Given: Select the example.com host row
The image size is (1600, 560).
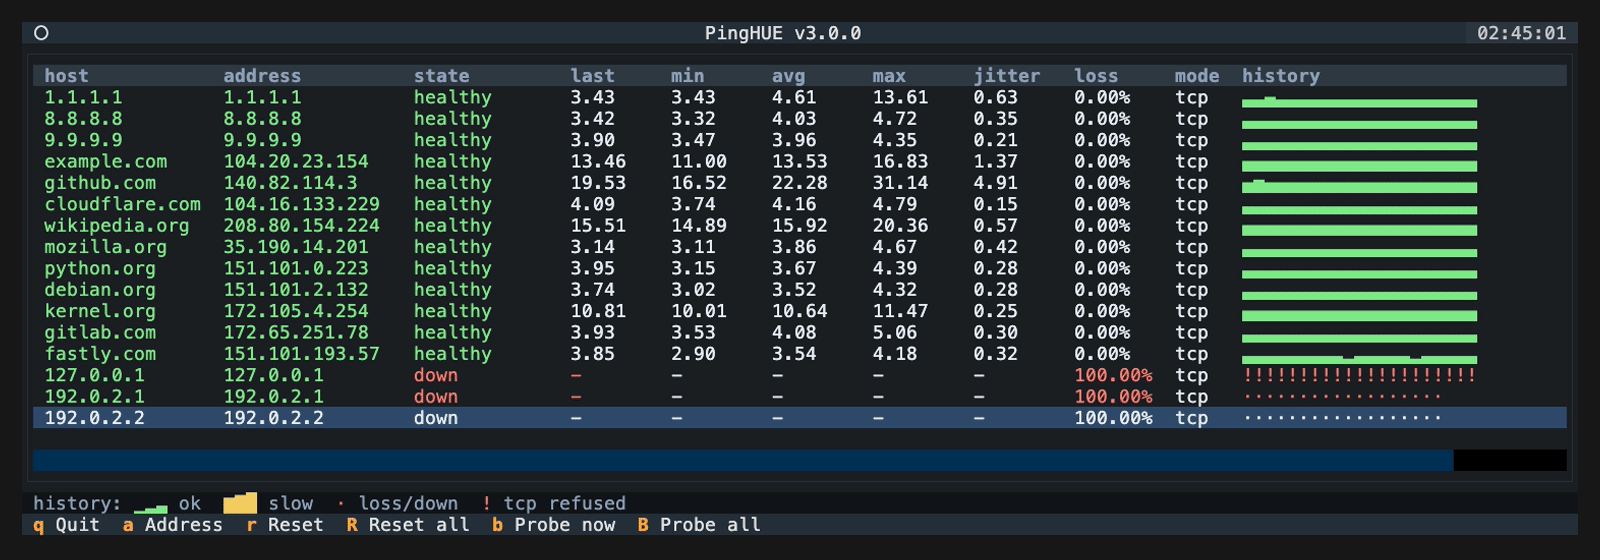Looking at the screenshot, I should [x=800, y=161].
